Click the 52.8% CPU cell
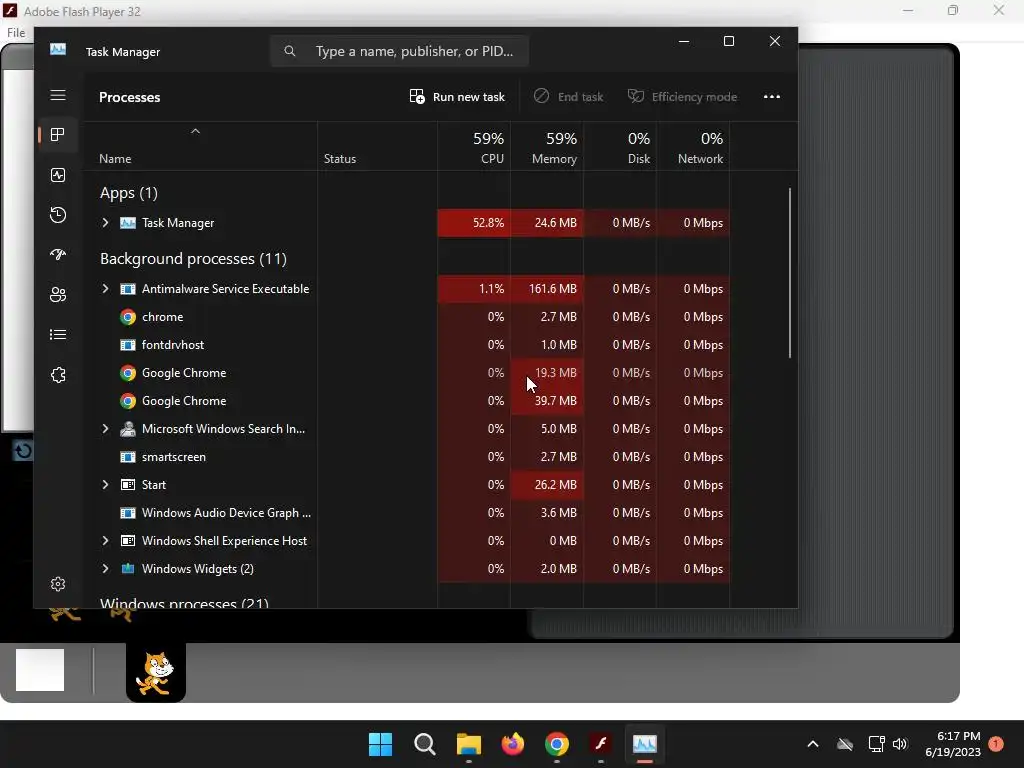The height and width of the screenshot is (768, 1024). click(x=474, y=223)
